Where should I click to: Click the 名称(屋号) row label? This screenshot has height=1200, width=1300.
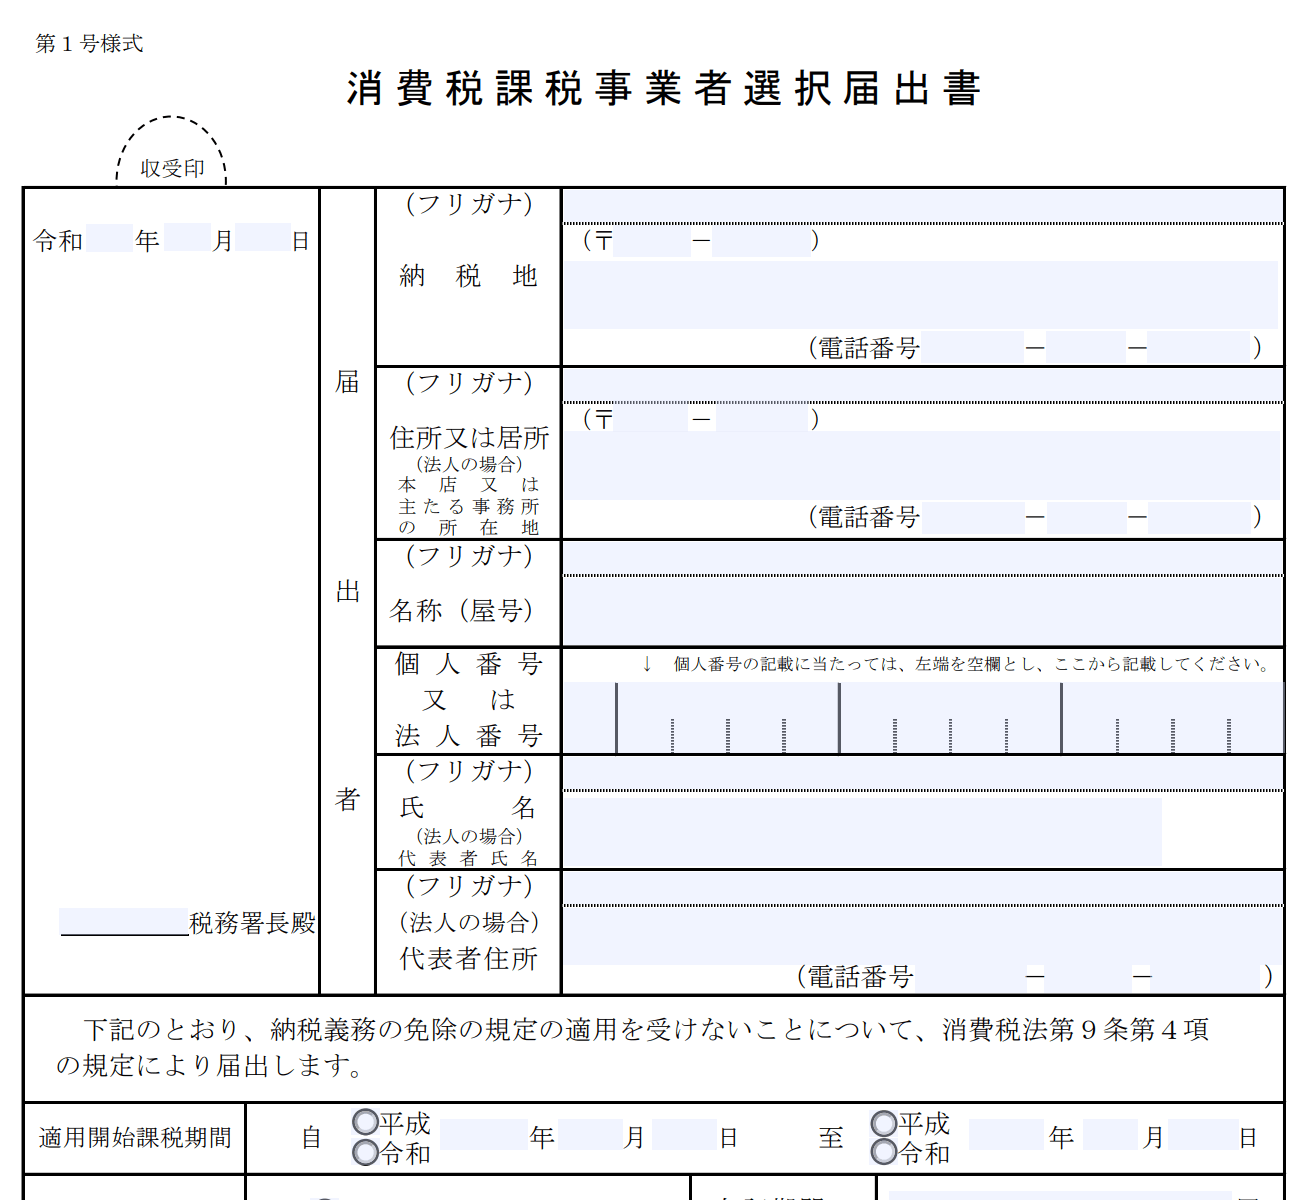[461, 610]
